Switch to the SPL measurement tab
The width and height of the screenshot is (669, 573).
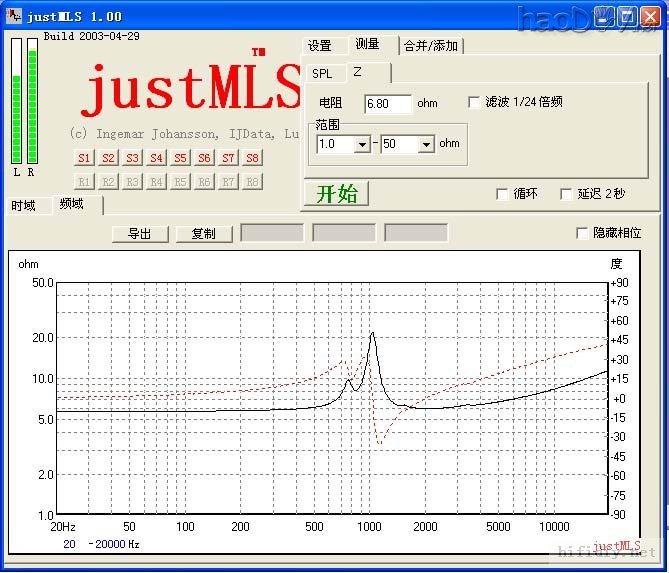pyautogui.click(x=322, y=73)
